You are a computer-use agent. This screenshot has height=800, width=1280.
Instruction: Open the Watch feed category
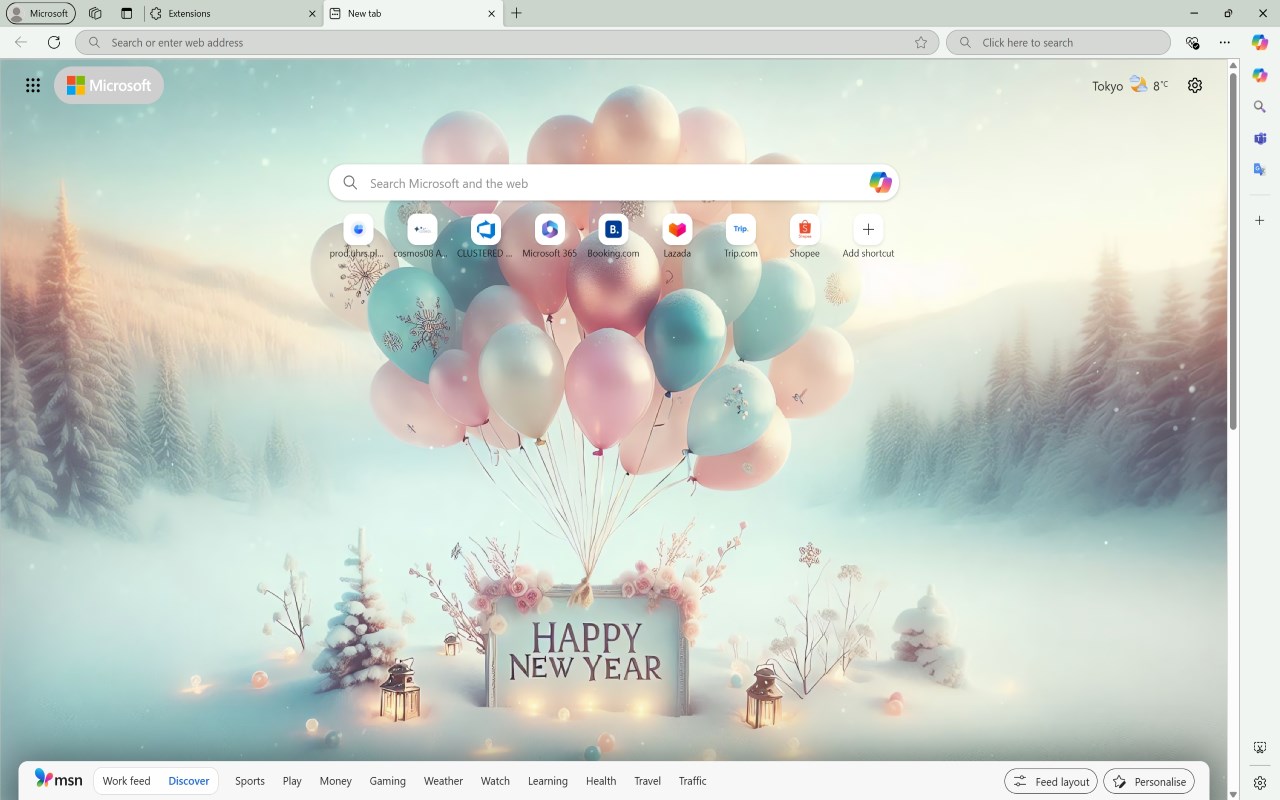pos(495,781)
